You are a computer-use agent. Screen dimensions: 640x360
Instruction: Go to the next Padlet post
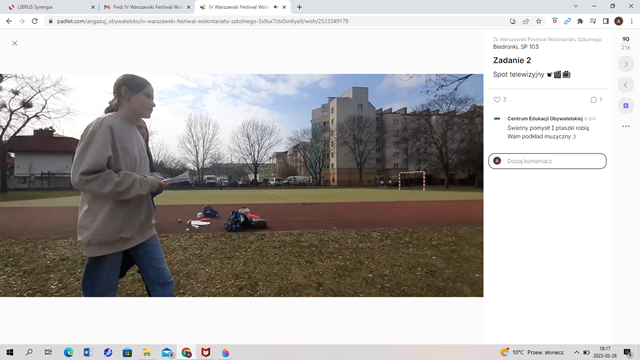pos(626,64)
